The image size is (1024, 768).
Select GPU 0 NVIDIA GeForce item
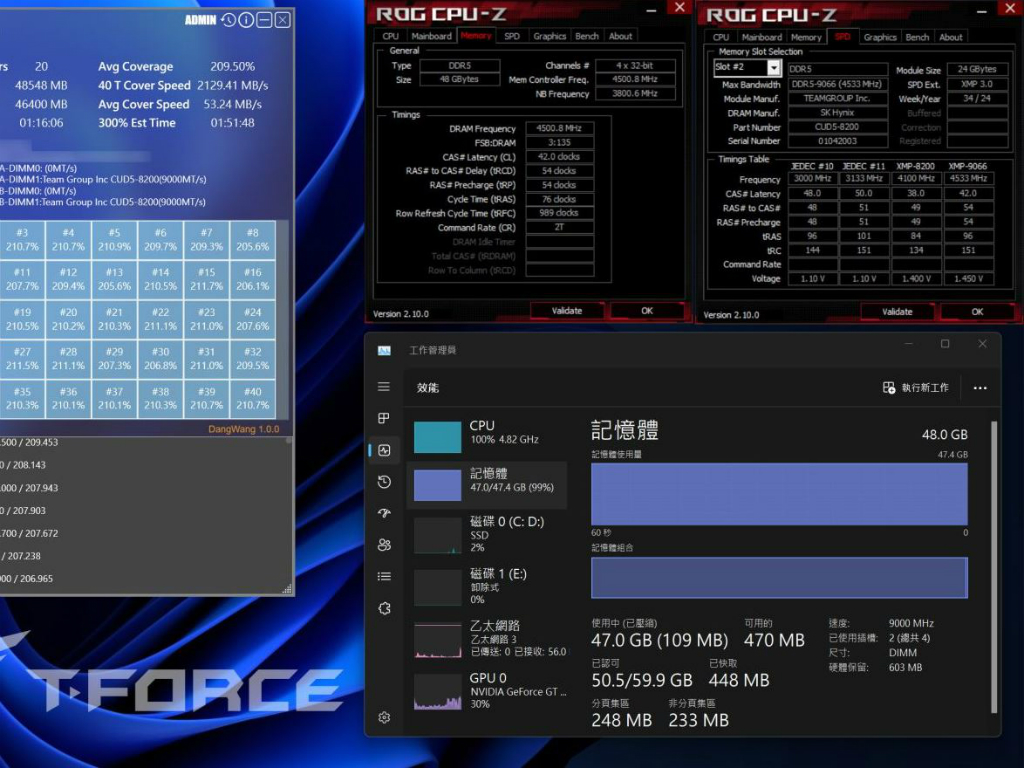(x=487, y=690)
